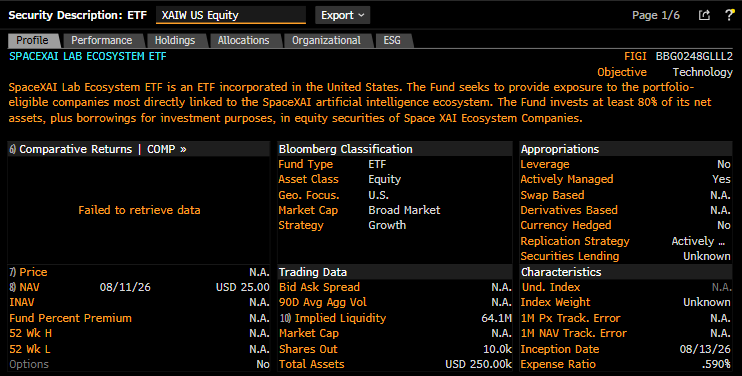This screenshot has height=376, width=742.
Task: Click the Price link numbered 7
Action: pos(28,272)
